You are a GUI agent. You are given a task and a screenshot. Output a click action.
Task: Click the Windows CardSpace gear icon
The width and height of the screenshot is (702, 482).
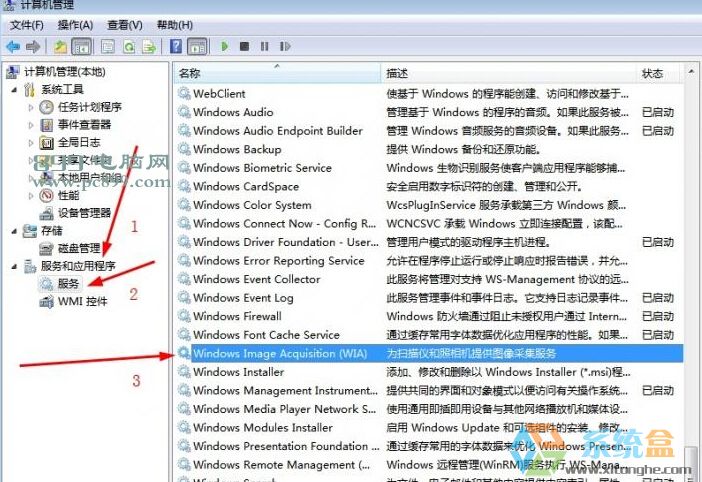(x=184, y=186)
